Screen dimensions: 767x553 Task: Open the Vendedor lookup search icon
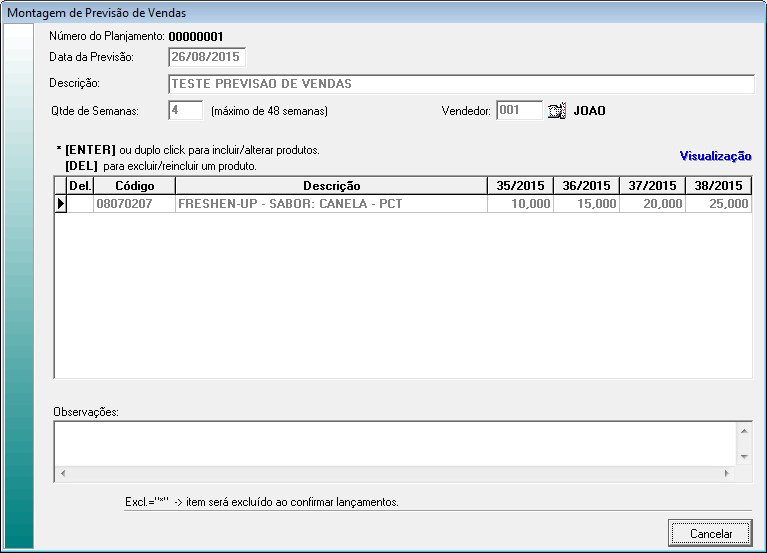557,111
